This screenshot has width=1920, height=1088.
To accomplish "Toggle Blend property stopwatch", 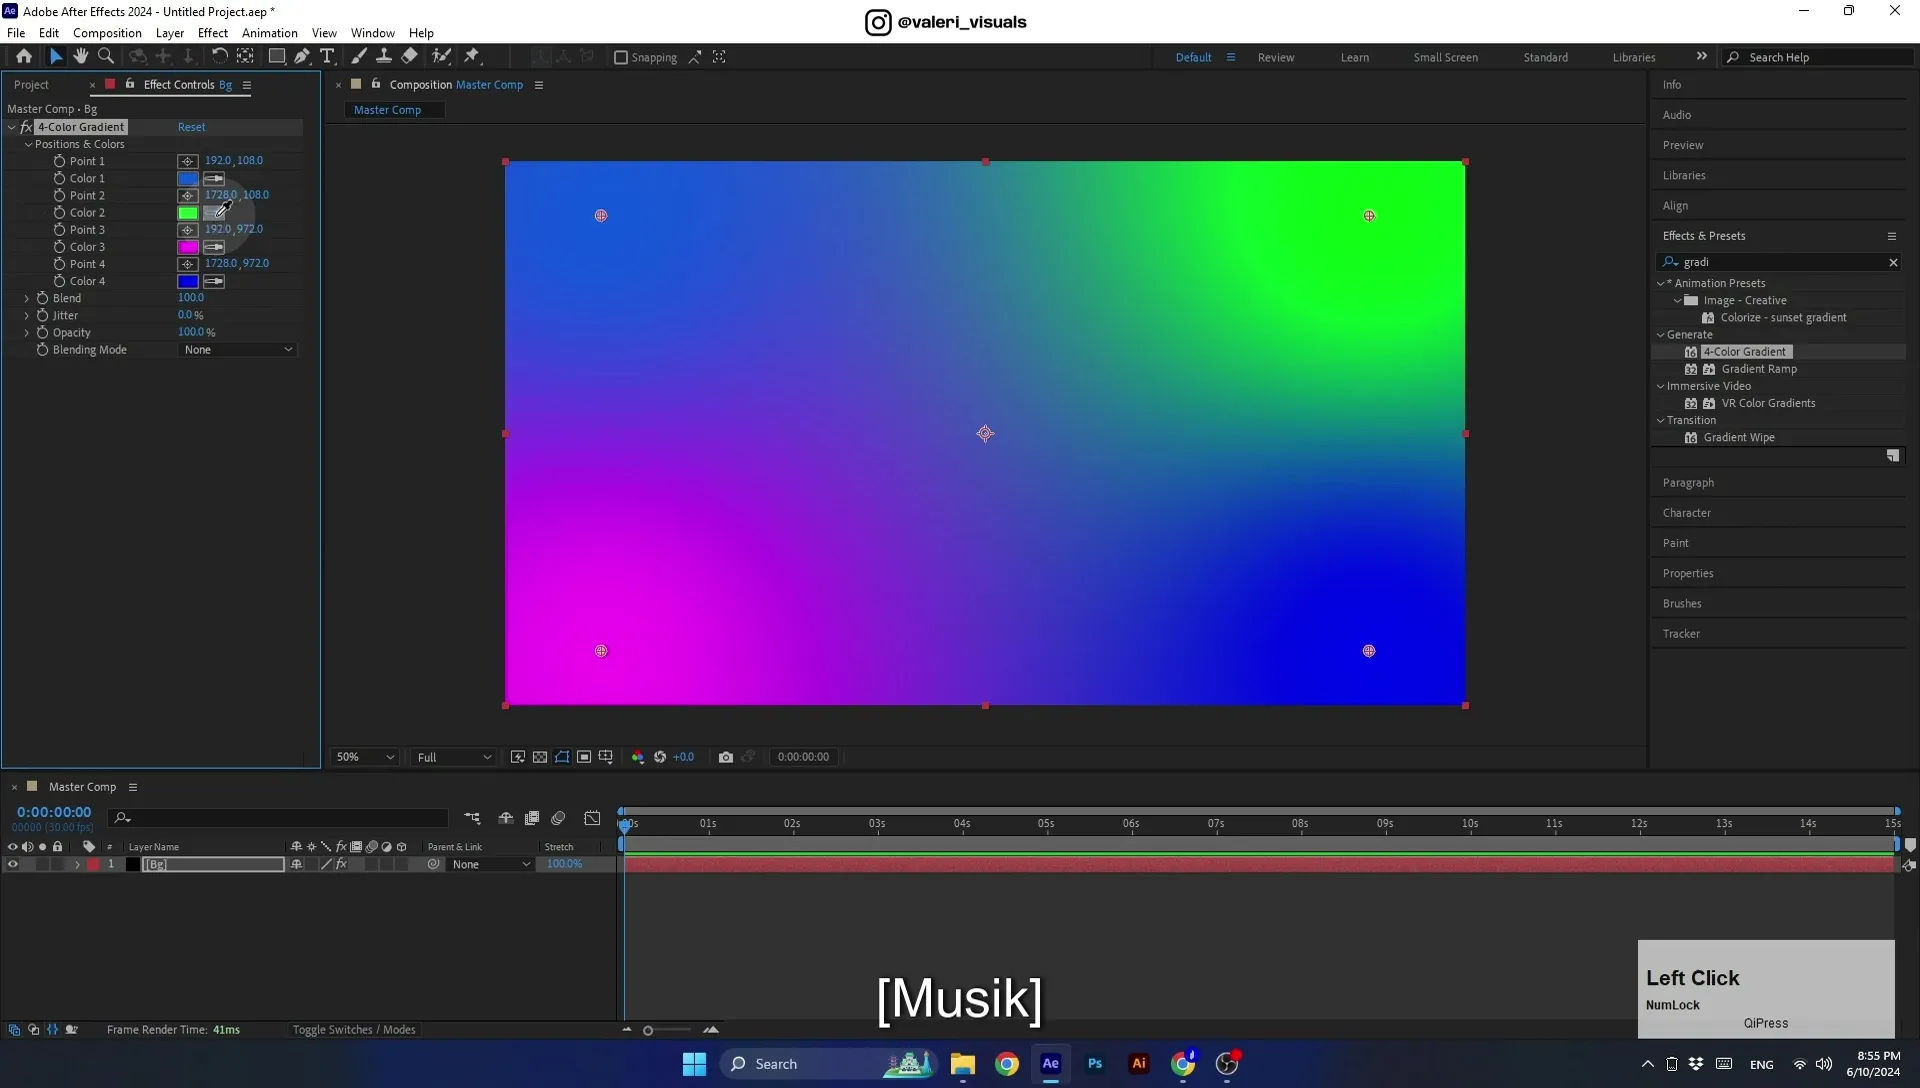I will 43,298.
